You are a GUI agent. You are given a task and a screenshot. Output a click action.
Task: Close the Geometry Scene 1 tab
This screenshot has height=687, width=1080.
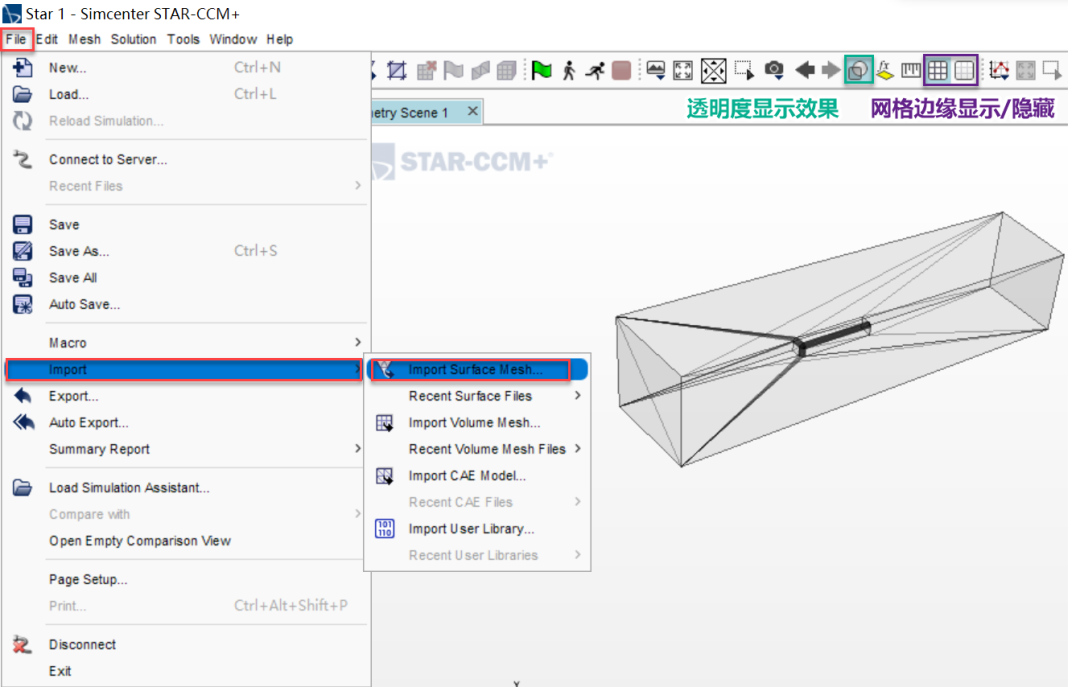[472, 111]
